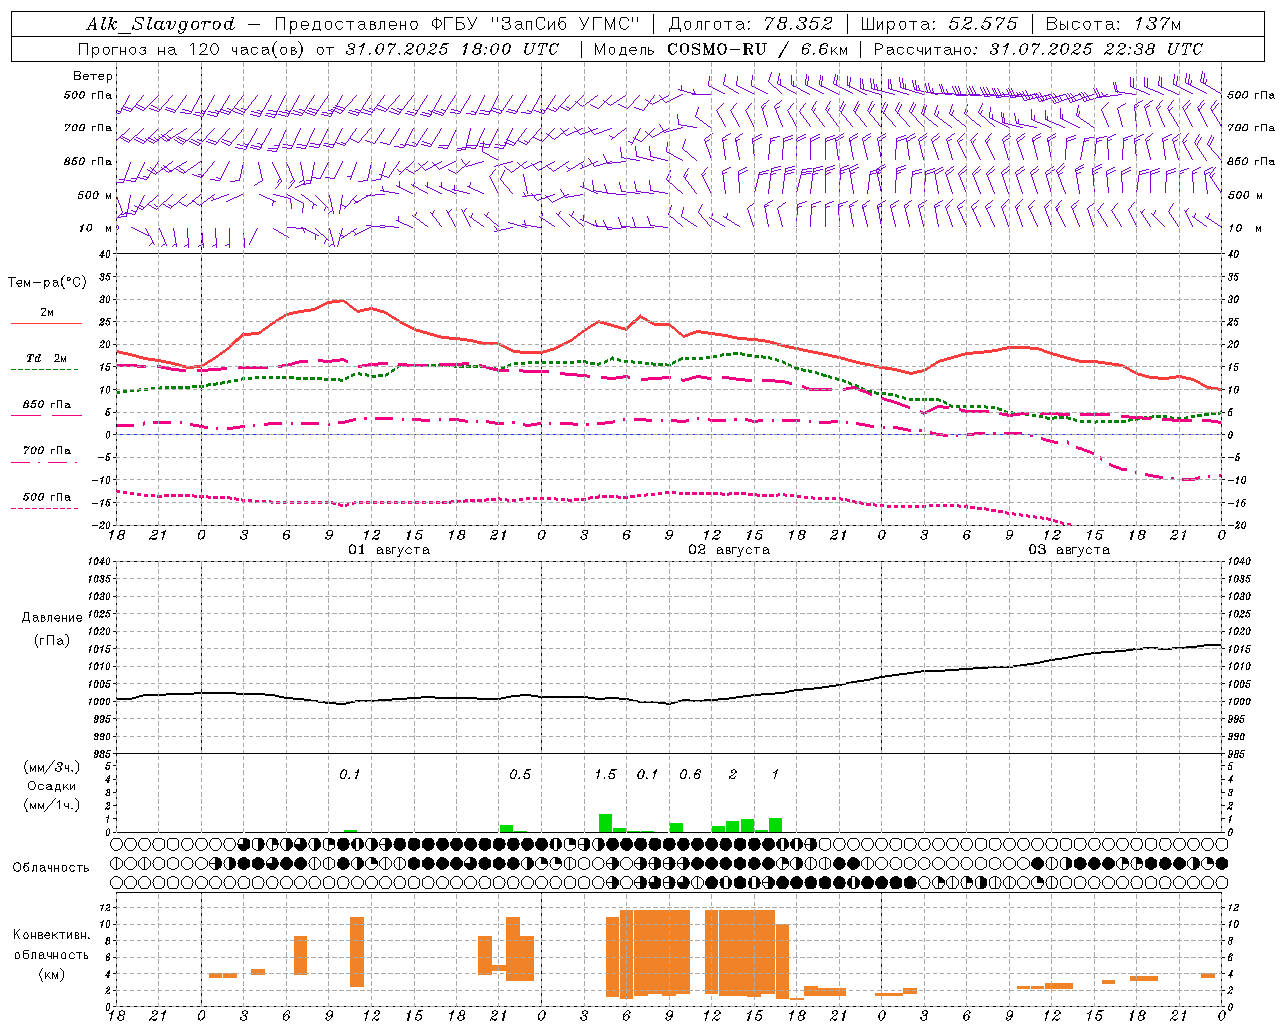This screenshot has height=1024, width=1280.
Task: Click the Осадки precipitation label
Action: pos(51,786)
